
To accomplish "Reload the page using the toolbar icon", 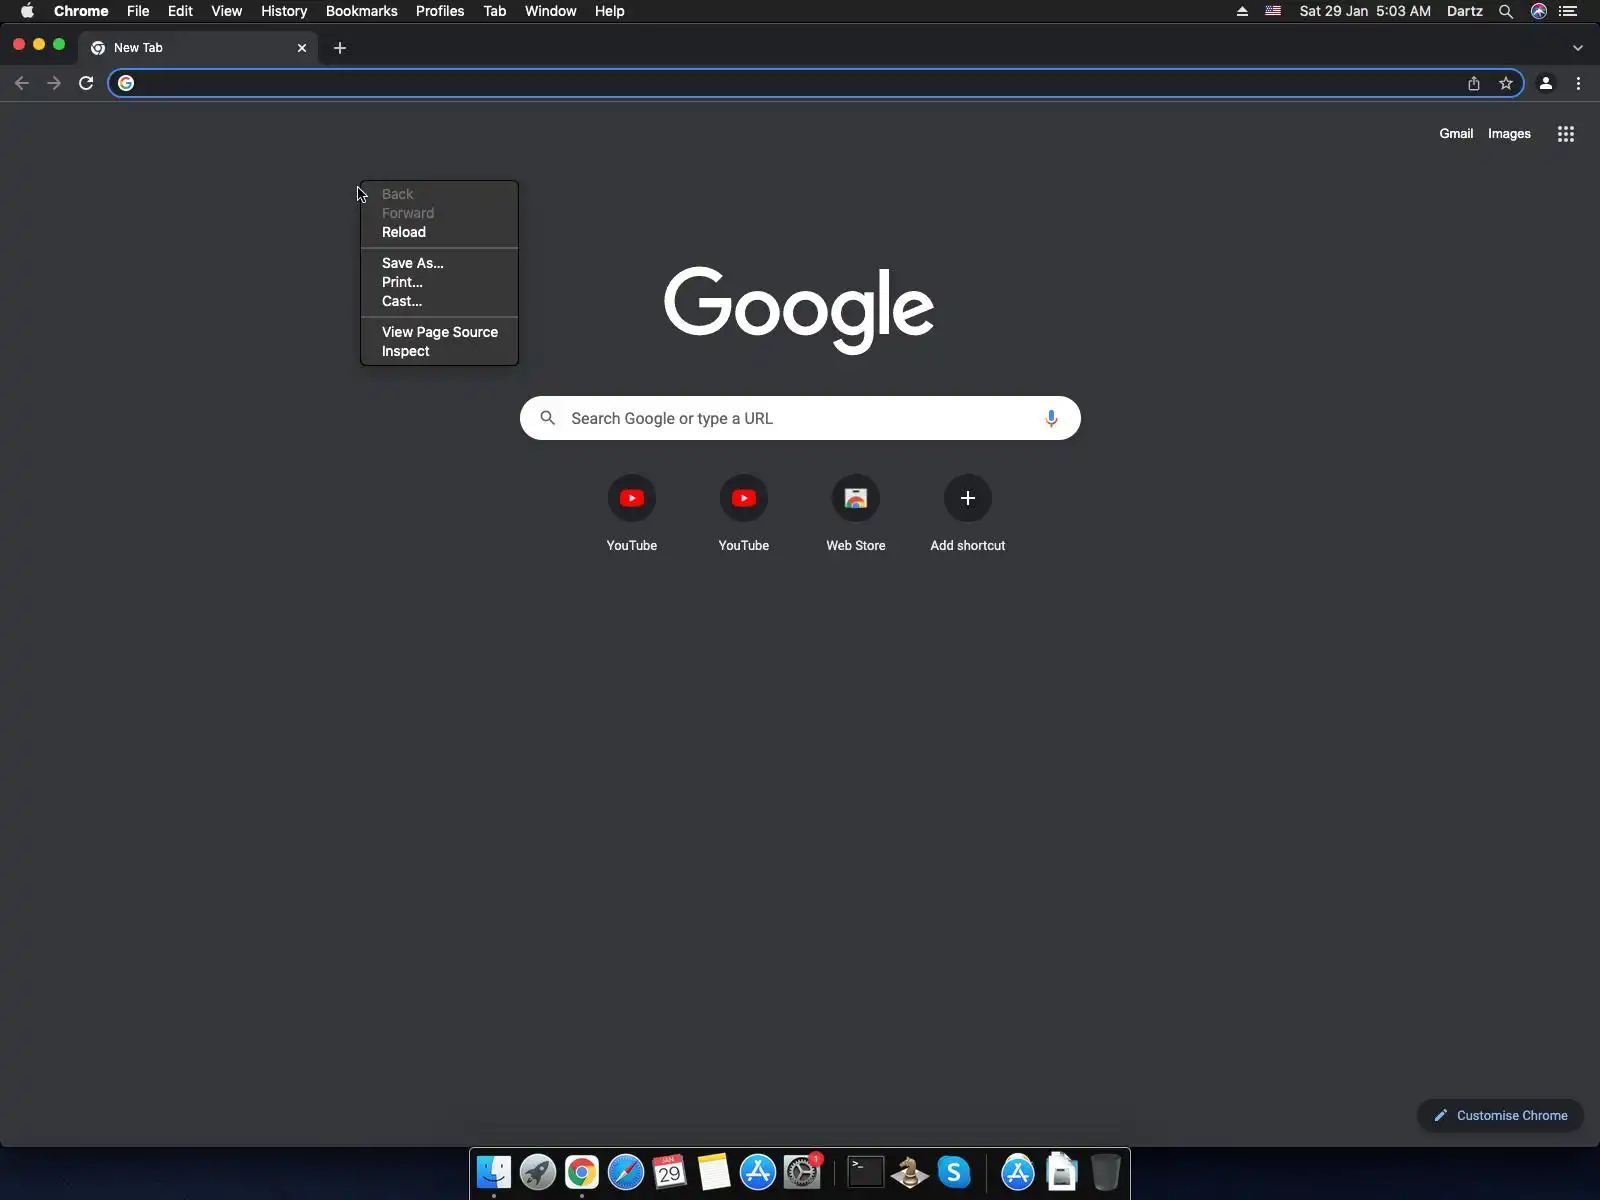I will [86, 83].
